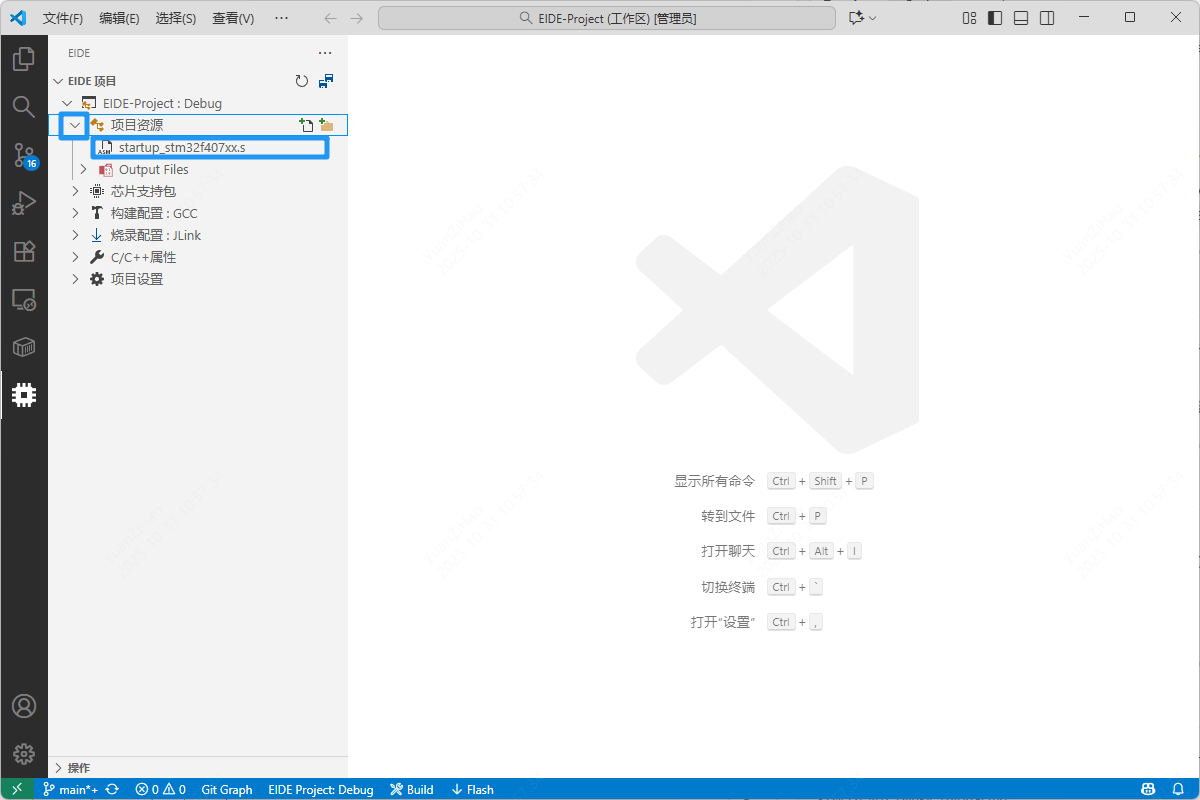Screen dimensions: 1200x800
Task: Collapse the 项目资源 tree node
Action: (x=74, y=125)
